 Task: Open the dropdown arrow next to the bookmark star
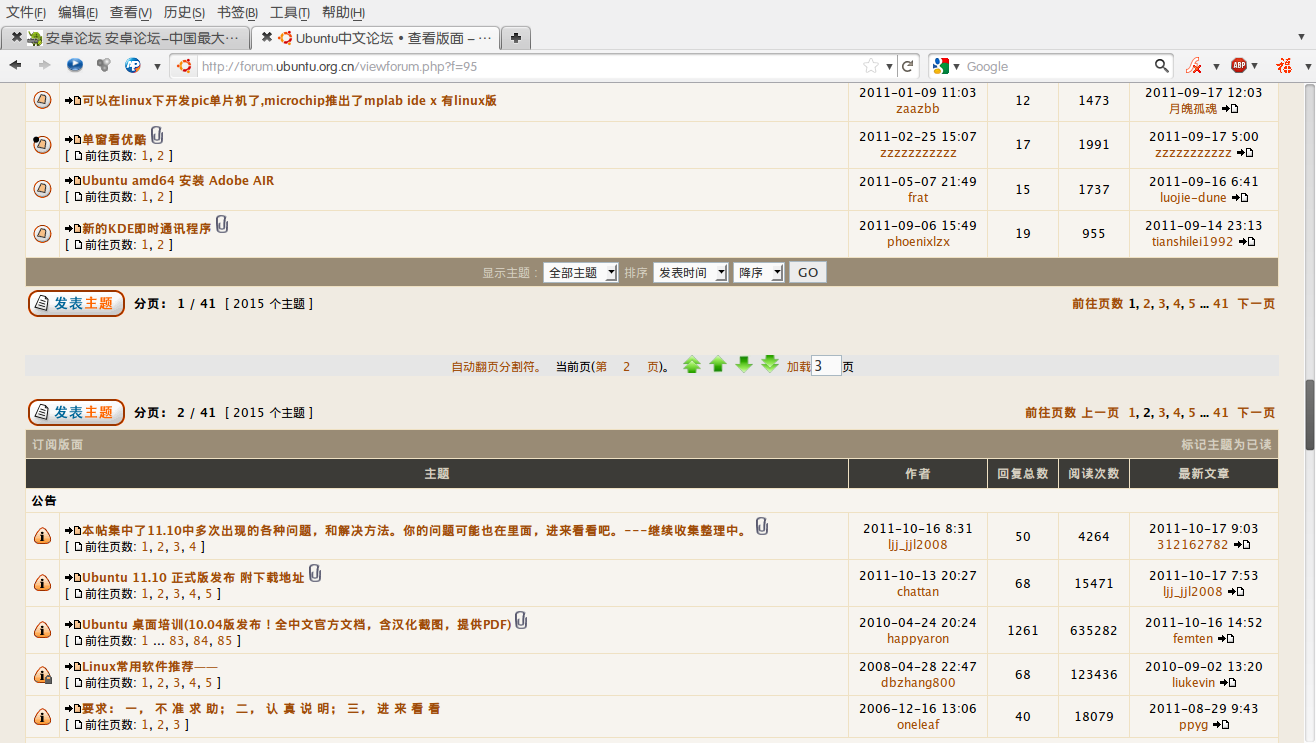(890, 67)
